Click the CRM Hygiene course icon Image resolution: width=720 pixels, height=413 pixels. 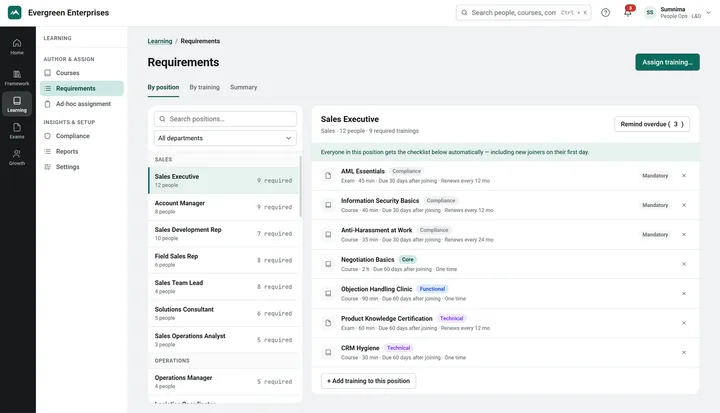pos(328,352)
